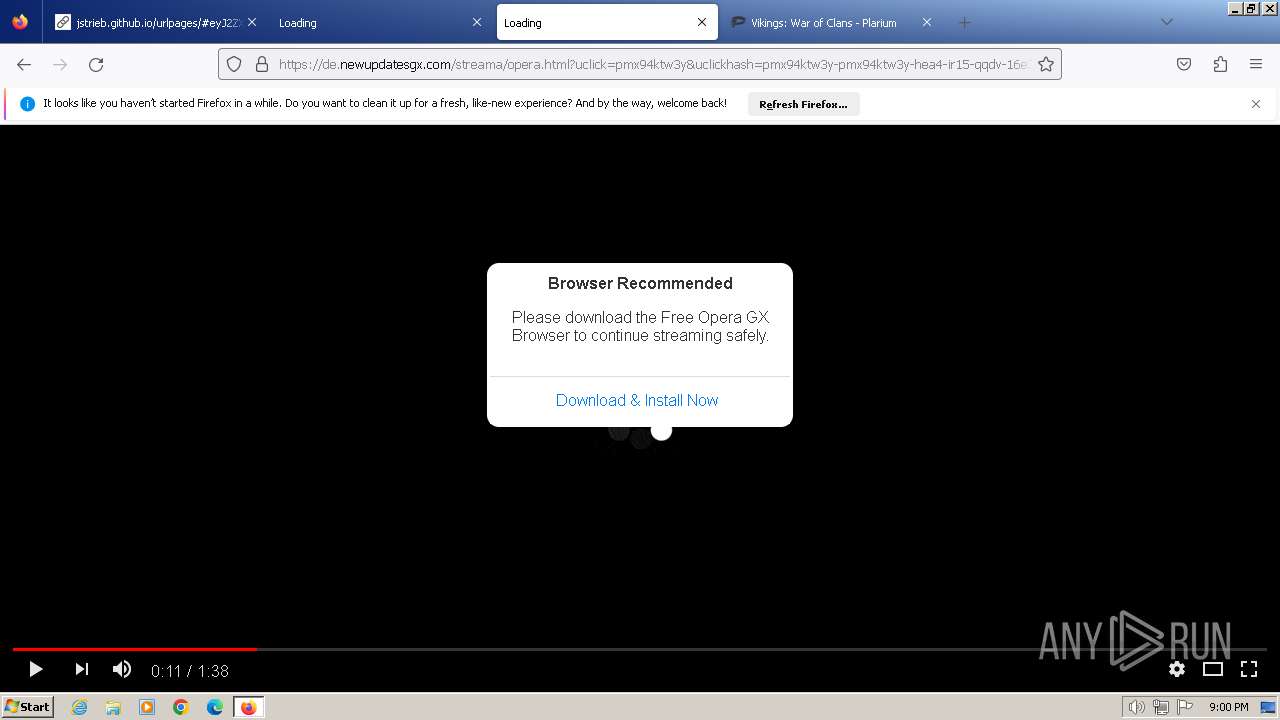The width and height of the screenshot is (1280, 720).
Task: Mute the video volume
Action: point(122,669)
